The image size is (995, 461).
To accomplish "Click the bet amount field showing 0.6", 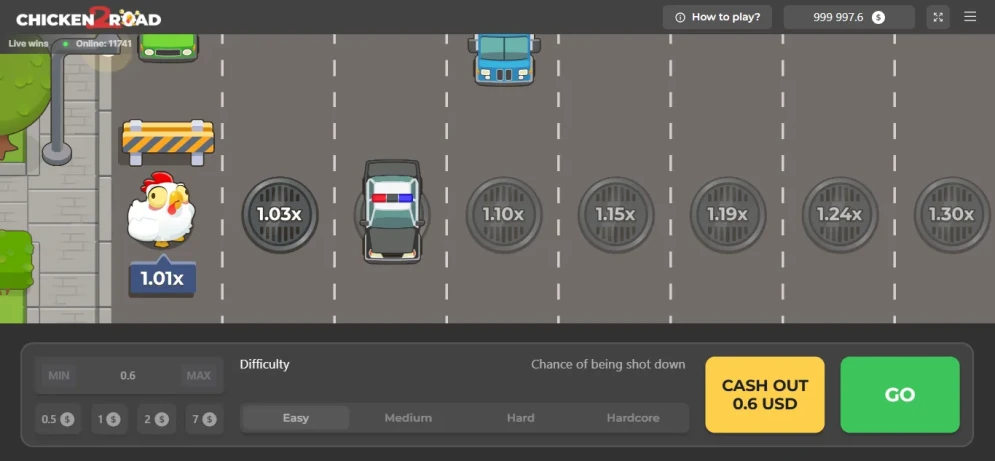I will 128,375.
